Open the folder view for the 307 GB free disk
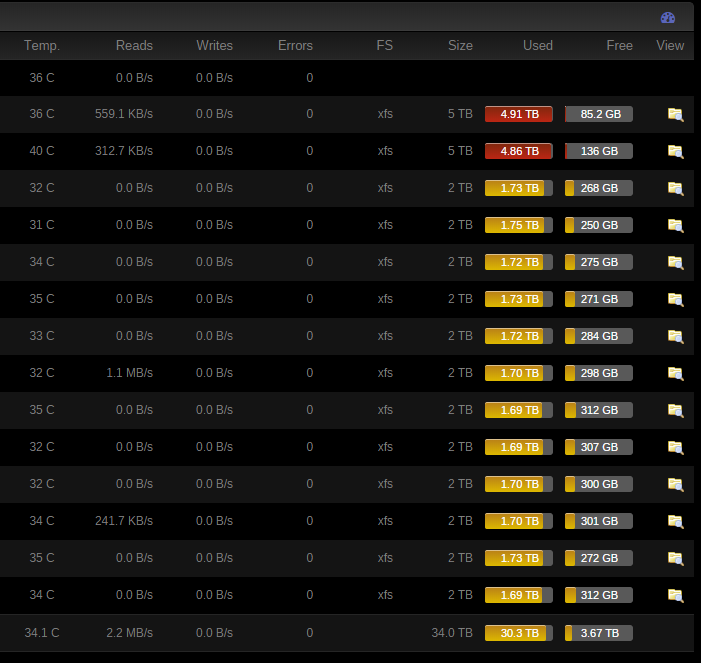 point(676,448)
